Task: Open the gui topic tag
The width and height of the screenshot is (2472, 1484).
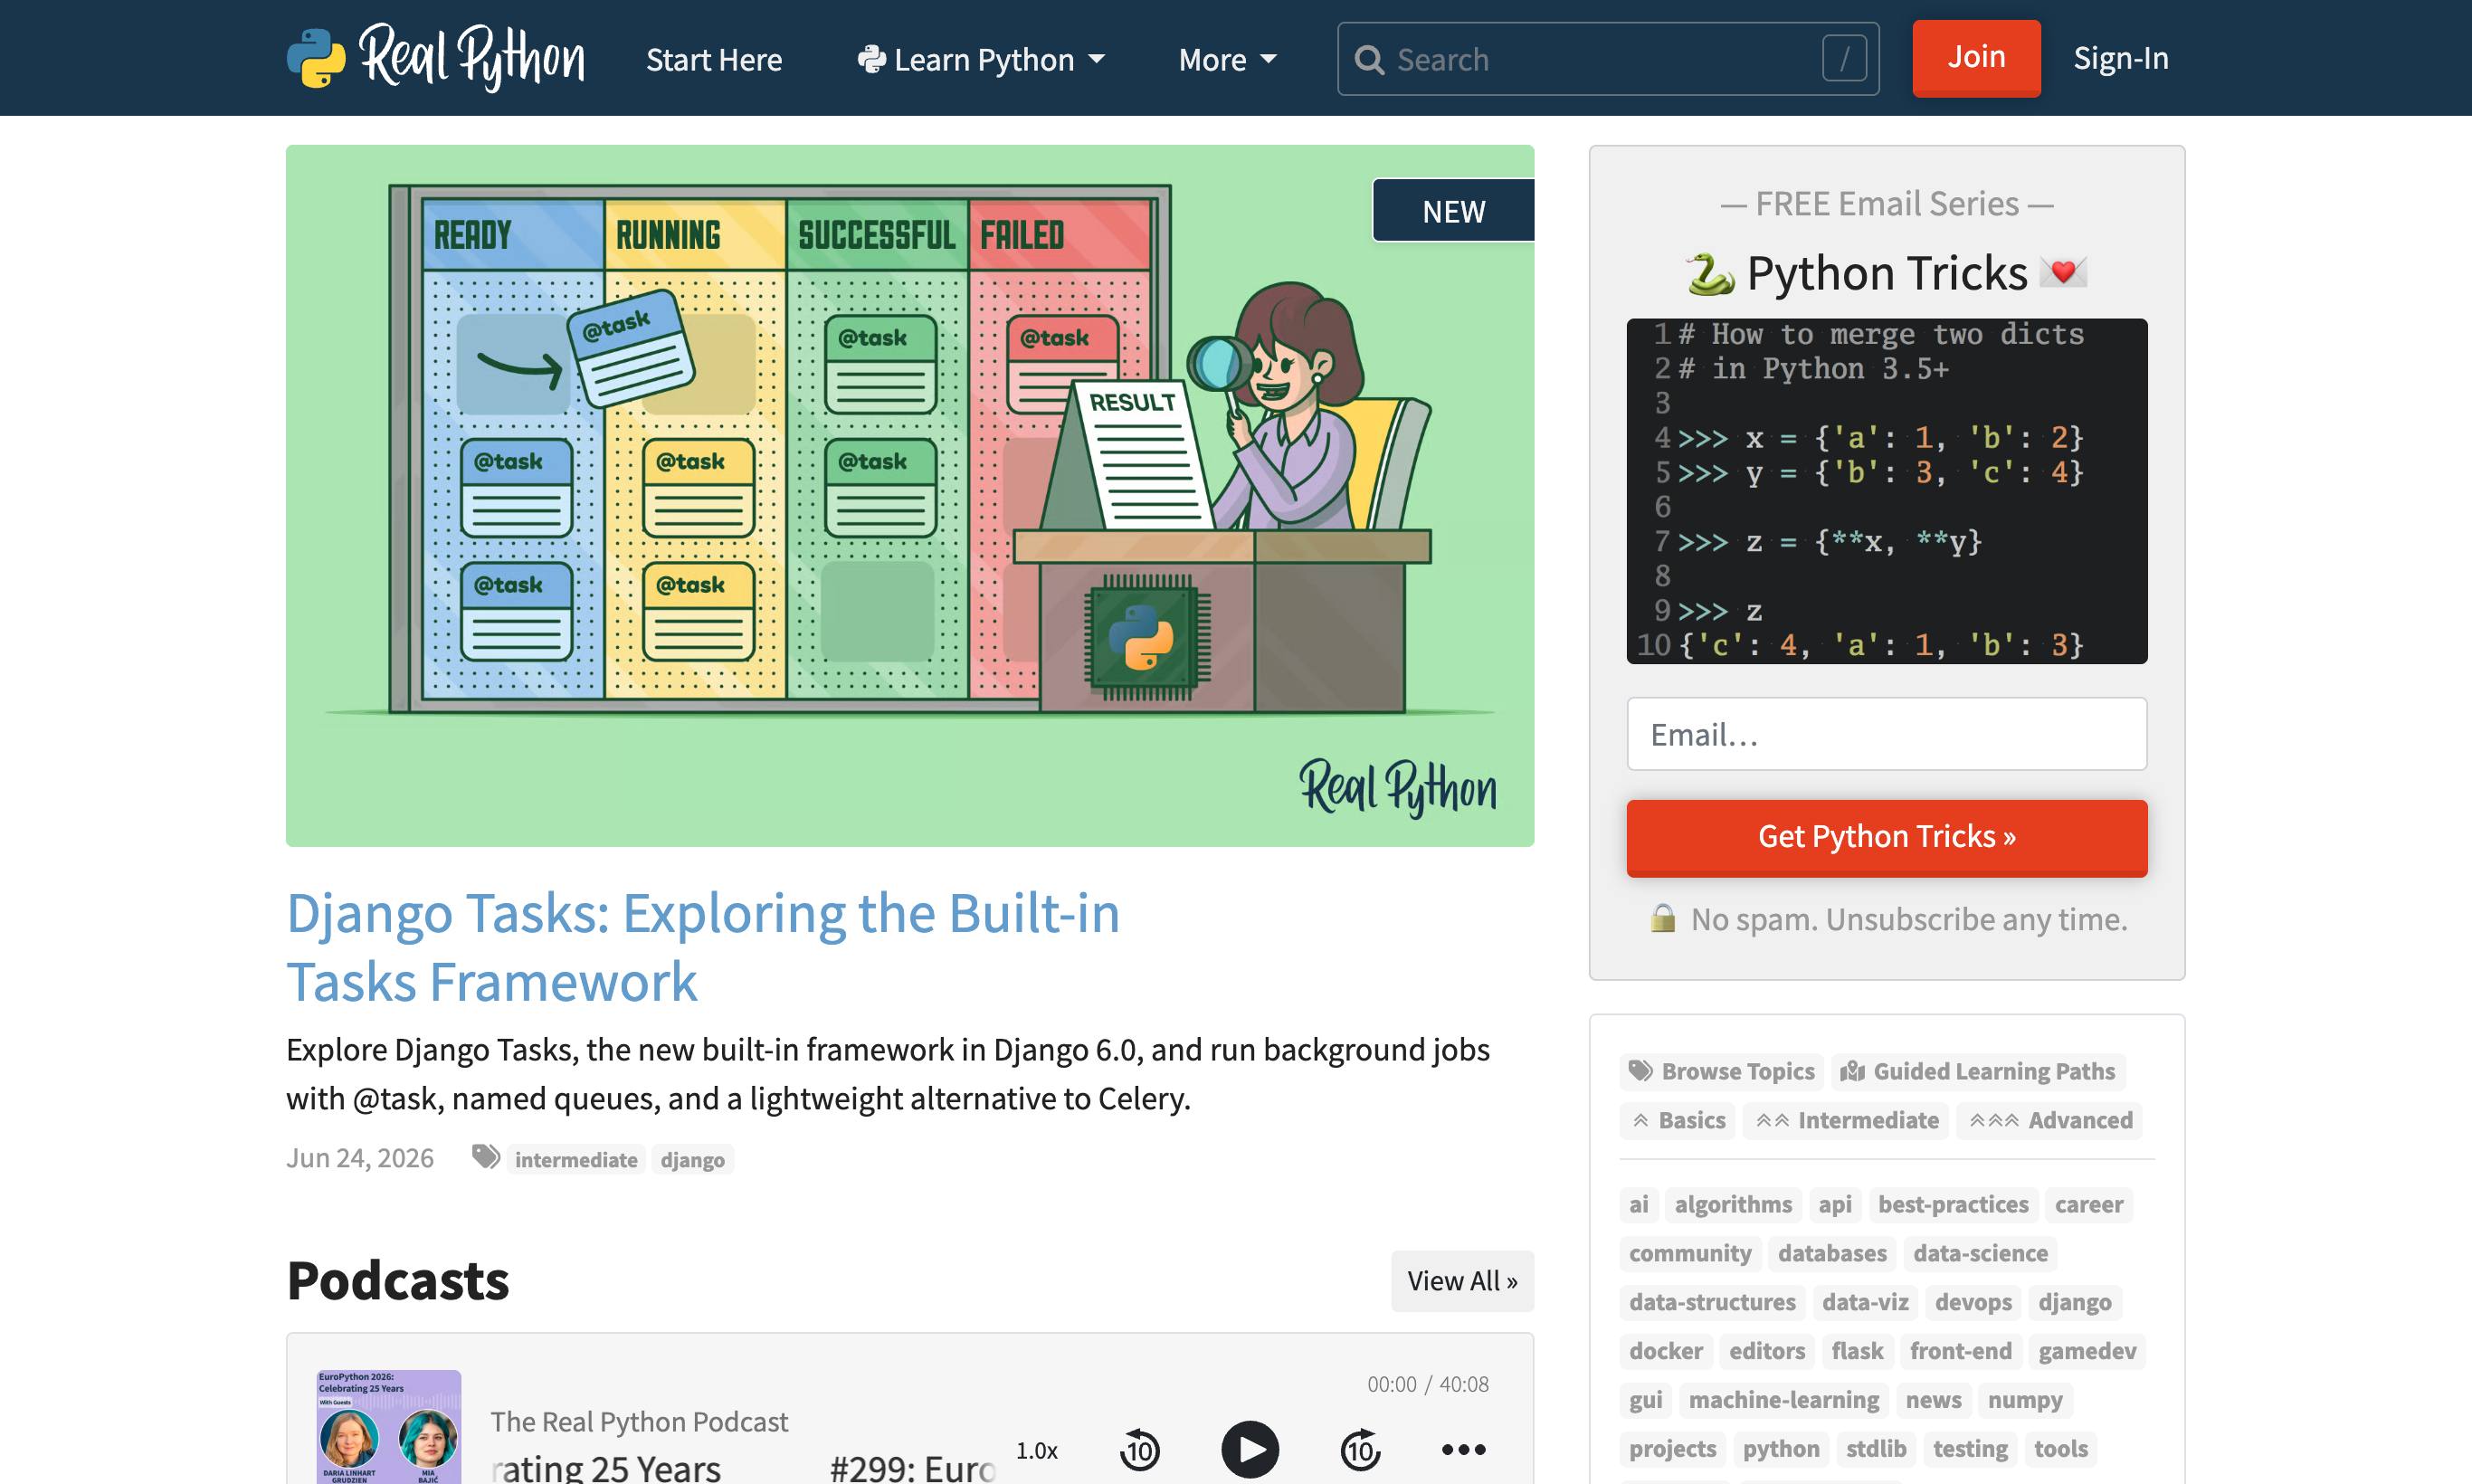Action: coord(1645,1400)
